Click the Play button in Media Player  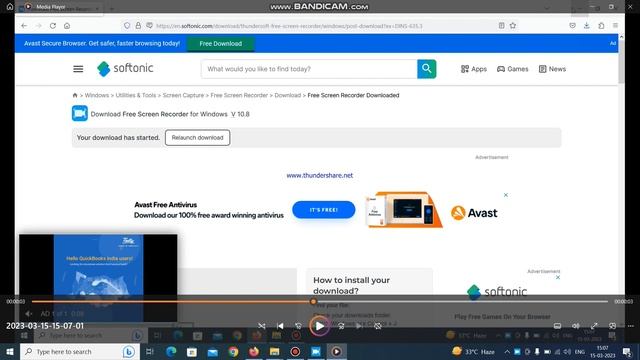(319, 326)
